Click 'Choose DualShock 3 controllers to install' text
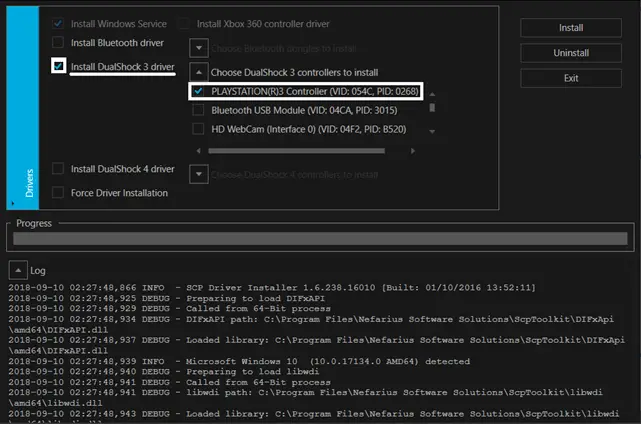This screenshot has width=641, height=424. 294,73
